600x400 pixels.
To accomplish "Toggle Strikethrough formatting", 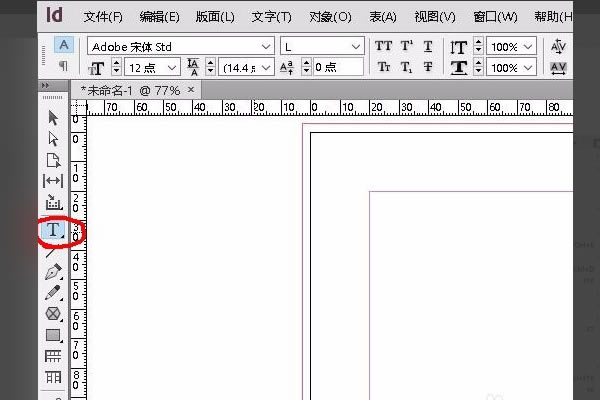I will tap(428, 67).
